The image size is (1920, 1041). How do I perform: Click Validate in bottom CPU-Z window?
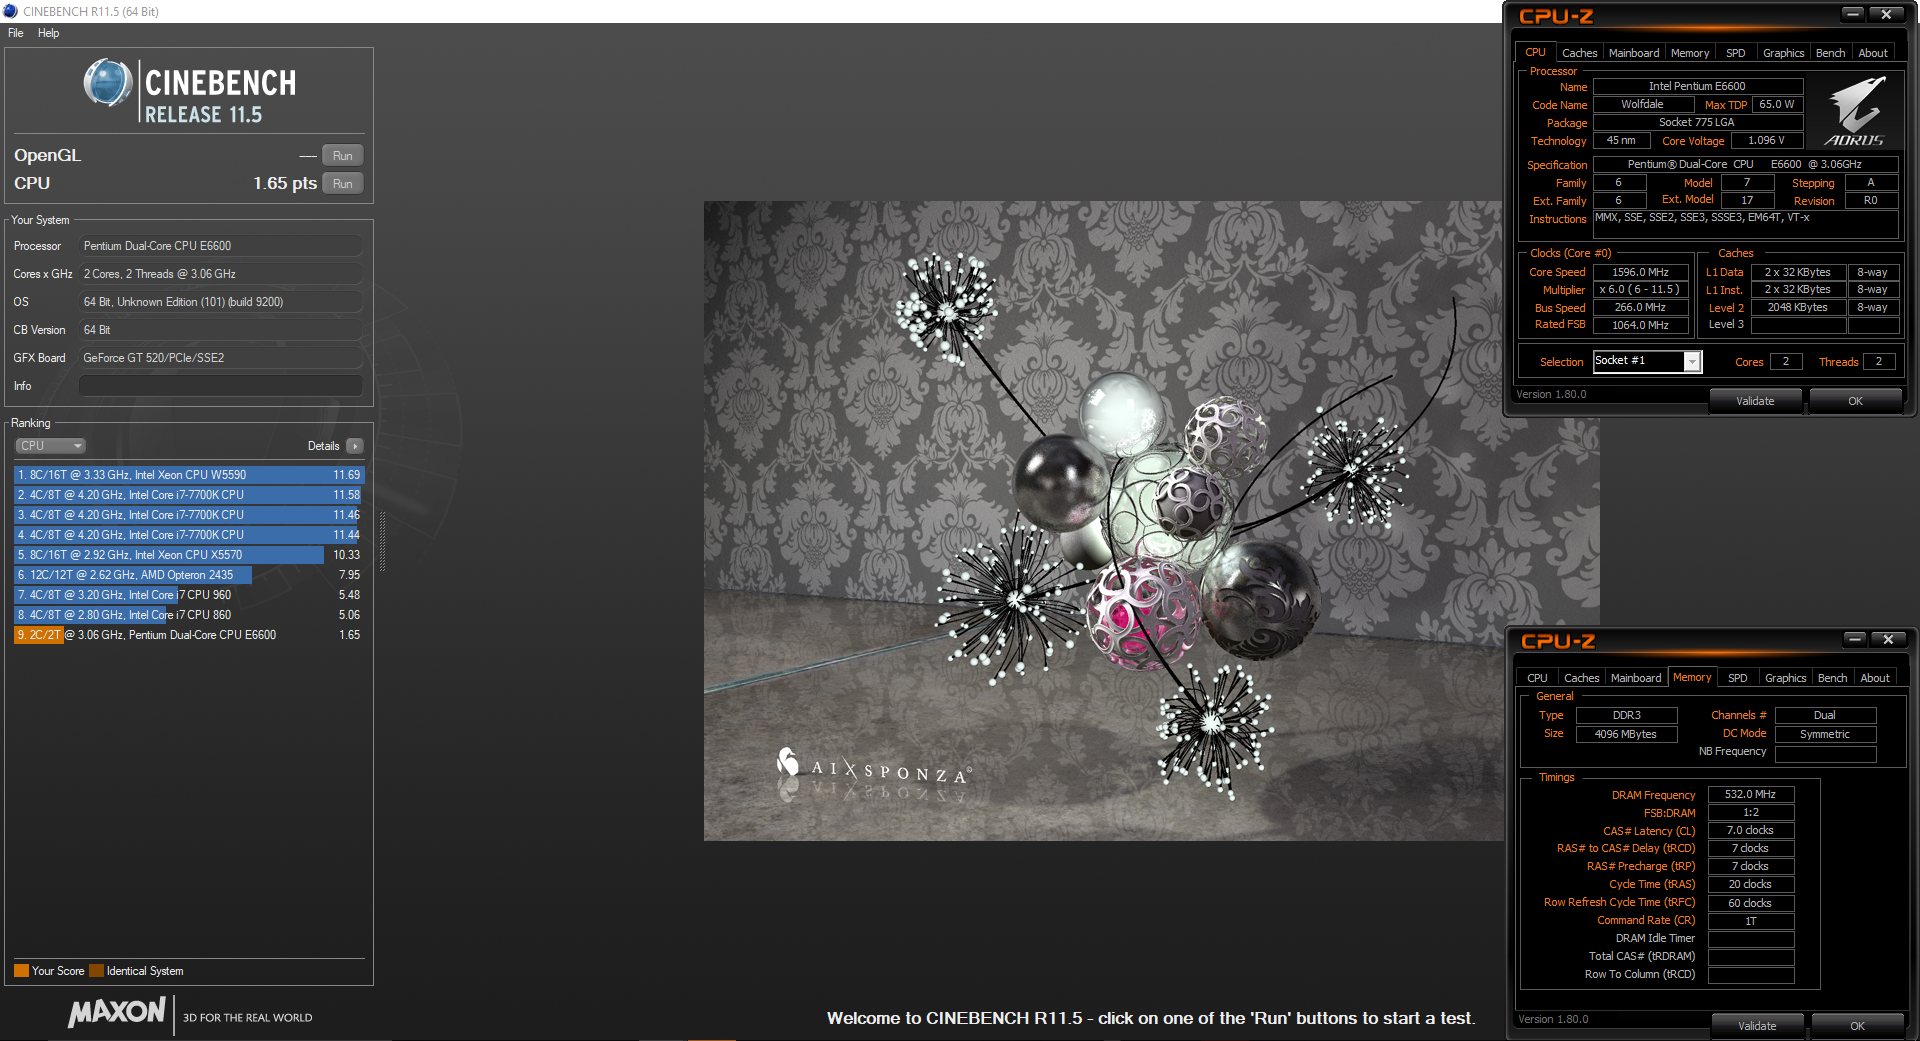[x=1757, y=1026]
